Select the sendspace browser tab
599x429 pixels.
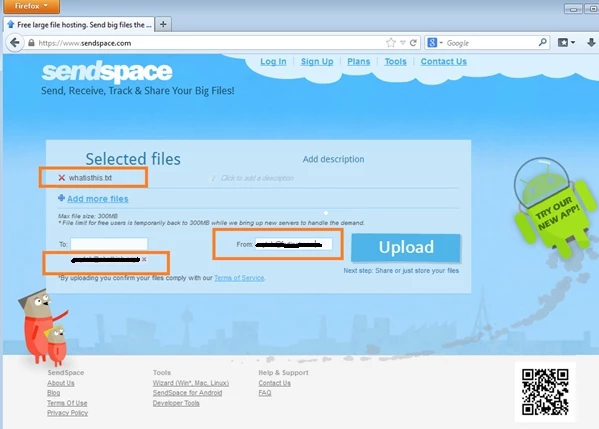pyautogui.click(x=79, y=25)
